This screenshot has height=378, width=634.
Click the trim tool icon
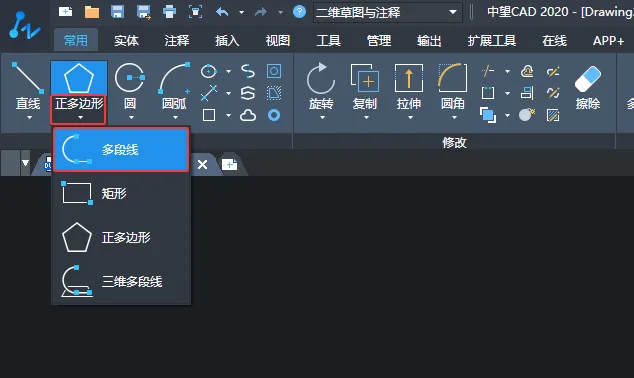coord(488,72)
